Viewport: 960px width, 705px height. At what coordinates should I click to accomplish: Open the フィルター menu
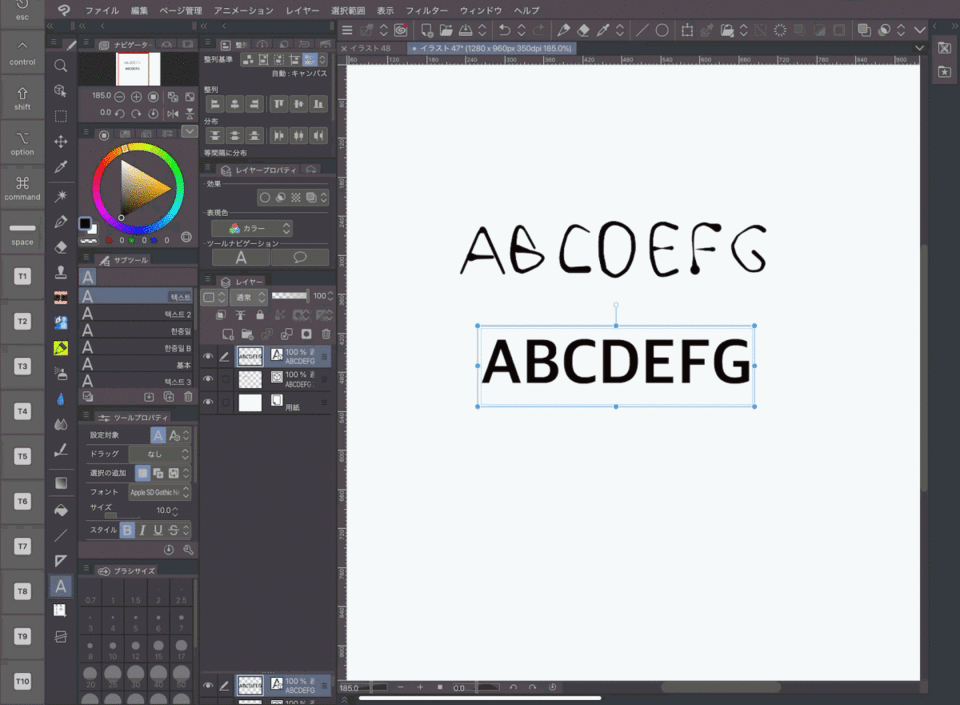[x=427, y=10]
